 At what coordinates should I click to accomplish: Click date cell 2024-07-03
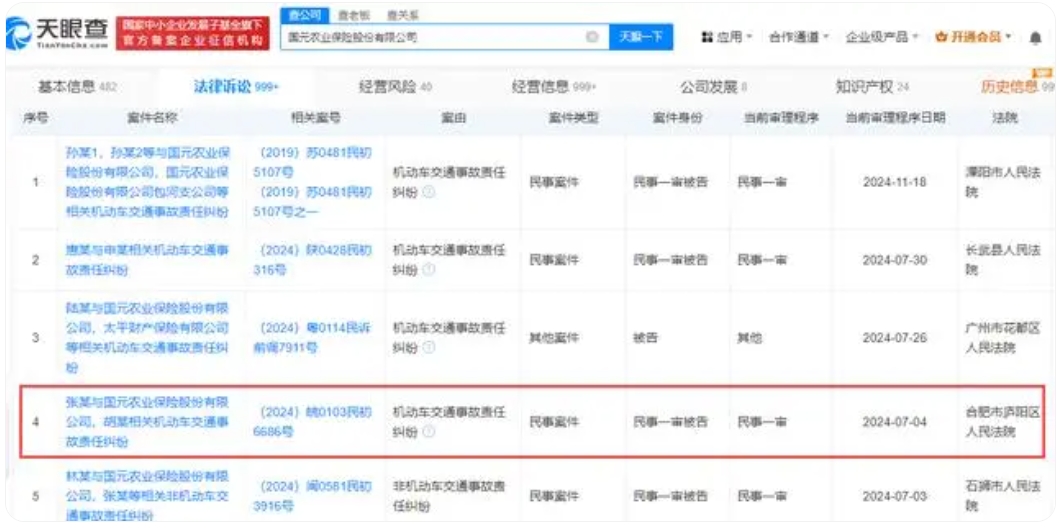coord(895,496)
